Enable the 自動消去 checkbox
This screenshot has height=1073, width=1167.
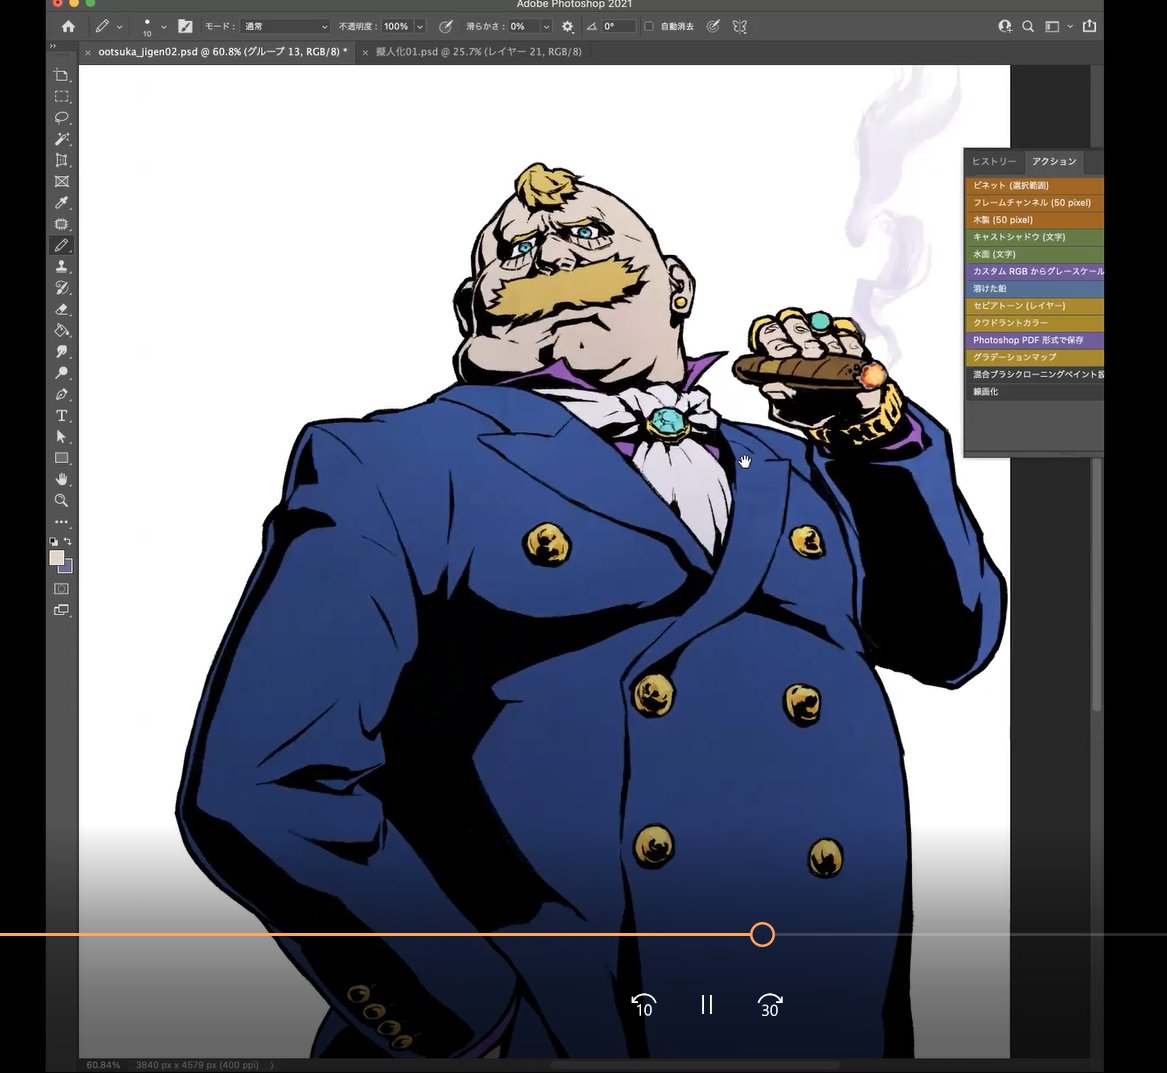[649, 26]
